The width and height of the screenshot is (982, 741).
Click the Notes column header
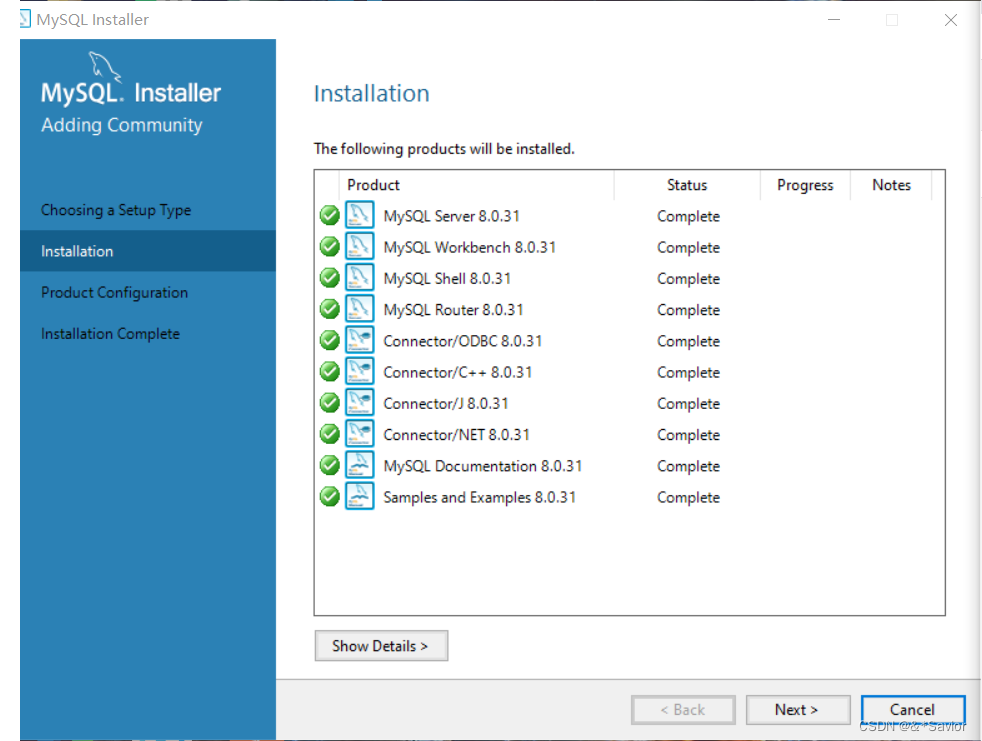pyautogui.click(x=891, y=185)
